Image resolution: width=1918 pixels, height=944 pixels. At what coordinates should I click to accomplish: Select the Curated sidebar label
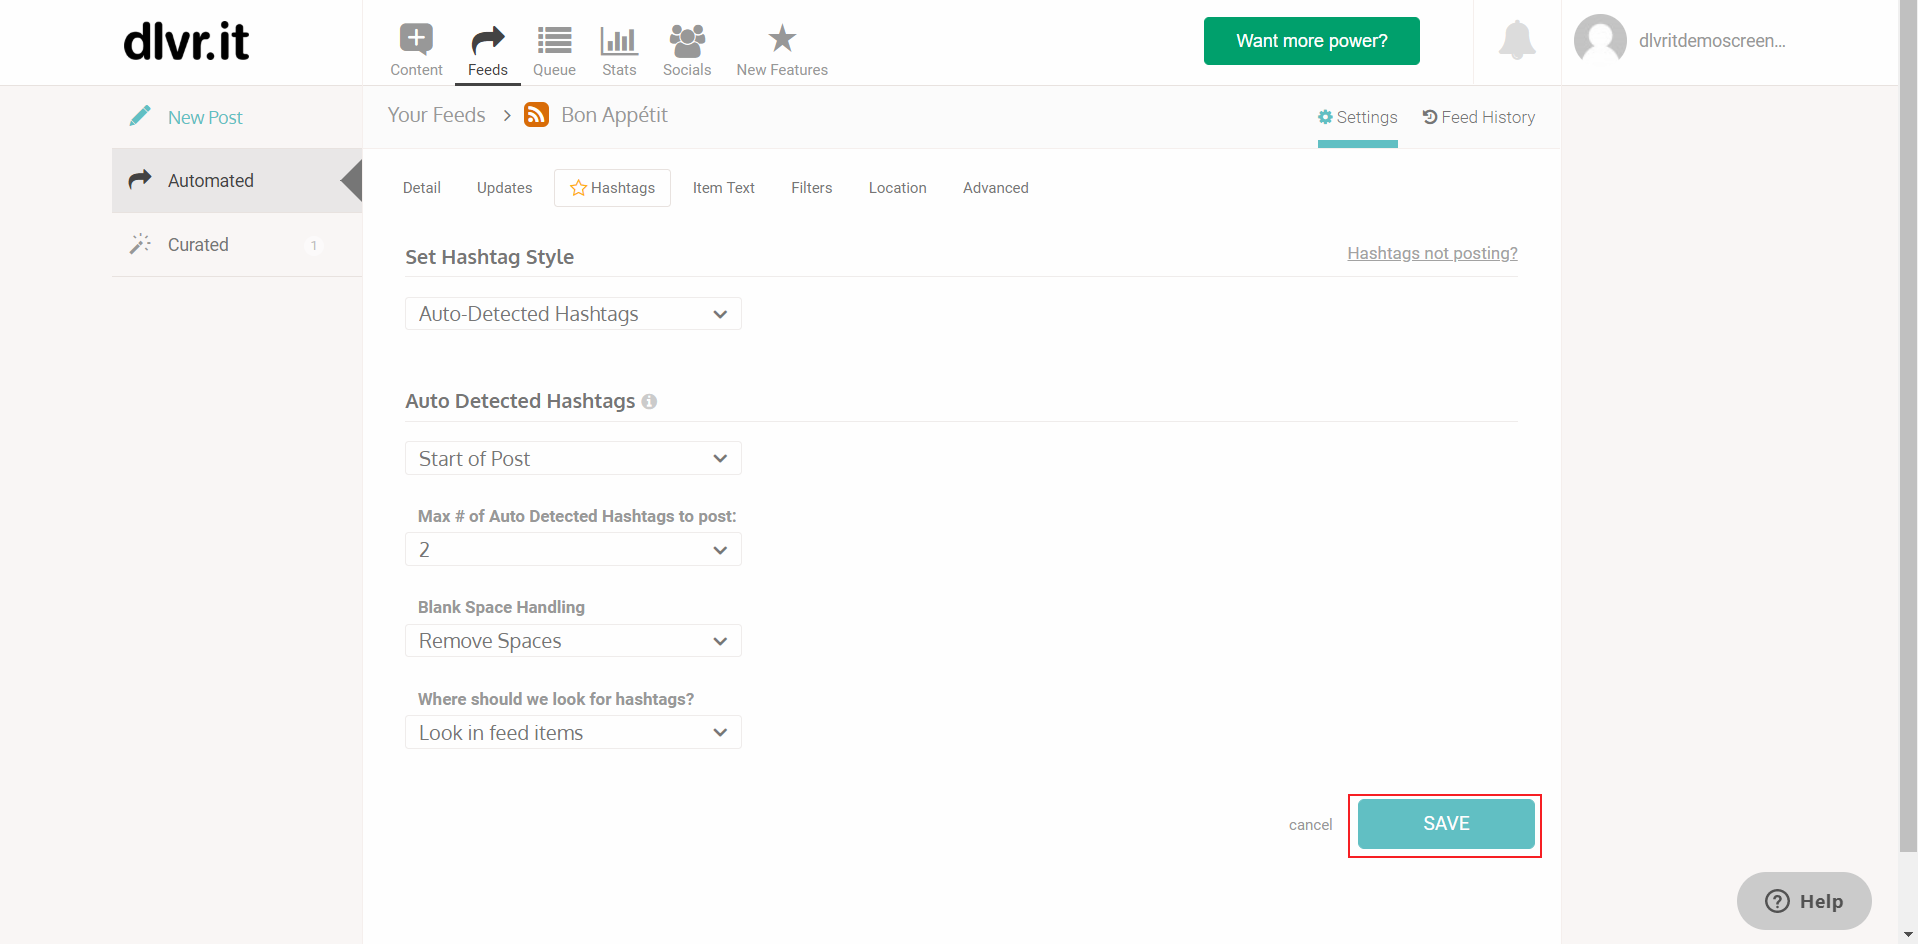point(198,245)
